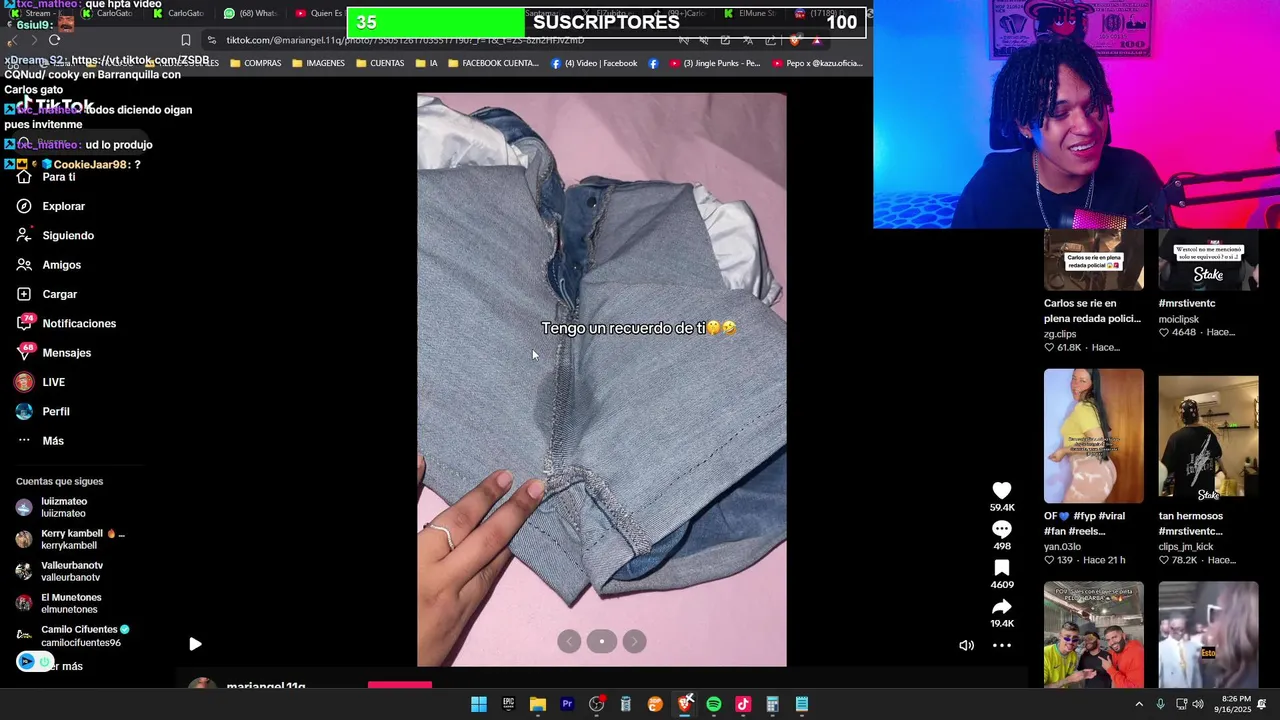Click the microphone tray icon

1160,704
